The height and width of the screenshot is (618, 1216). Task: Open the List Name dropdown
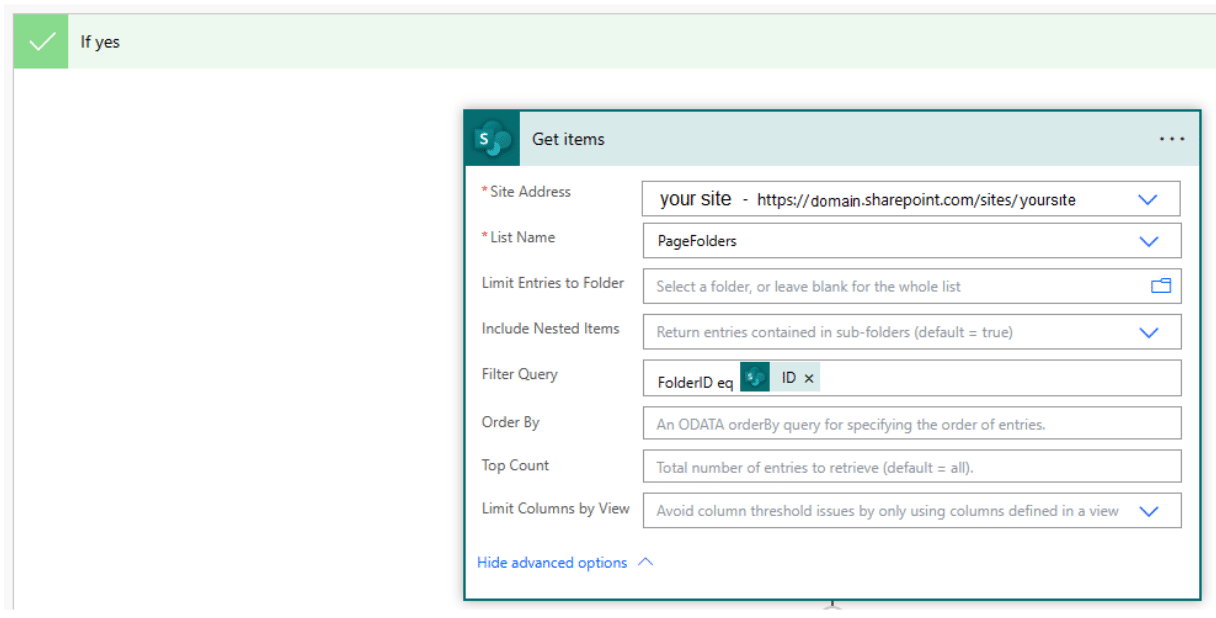pyautogui.click(x=1148, y=240)
